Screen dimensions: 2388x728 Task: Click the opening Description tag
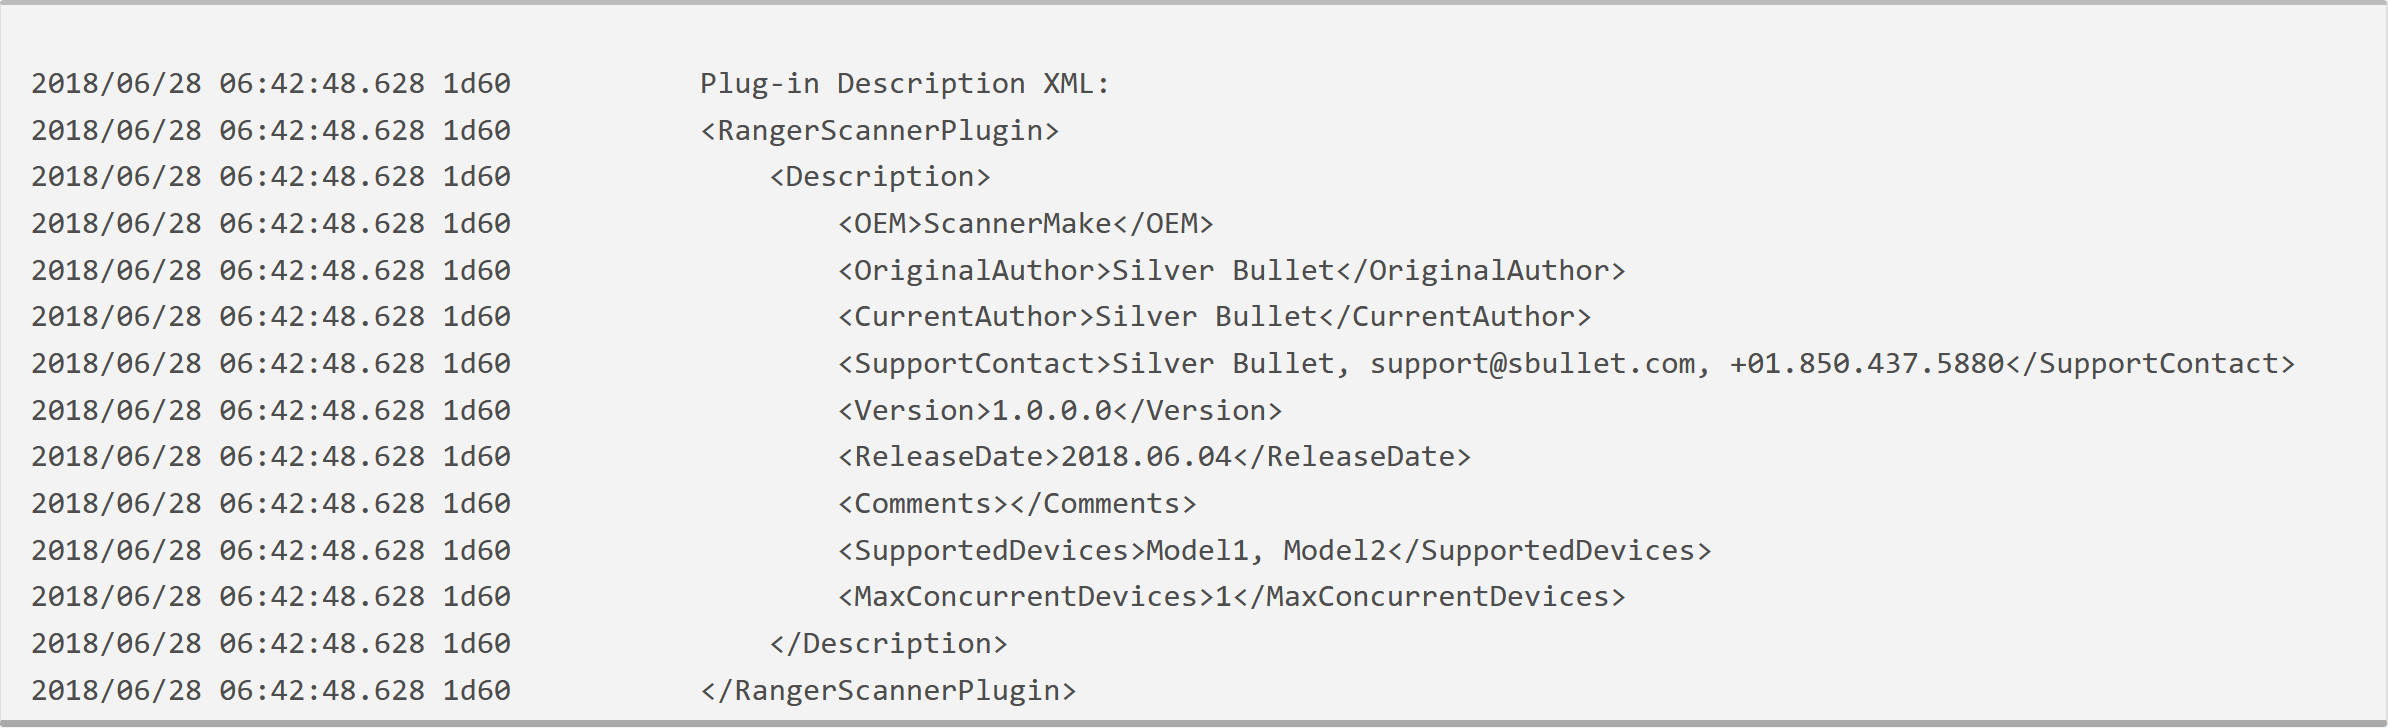pyautogui.click(x=879, y=177)
